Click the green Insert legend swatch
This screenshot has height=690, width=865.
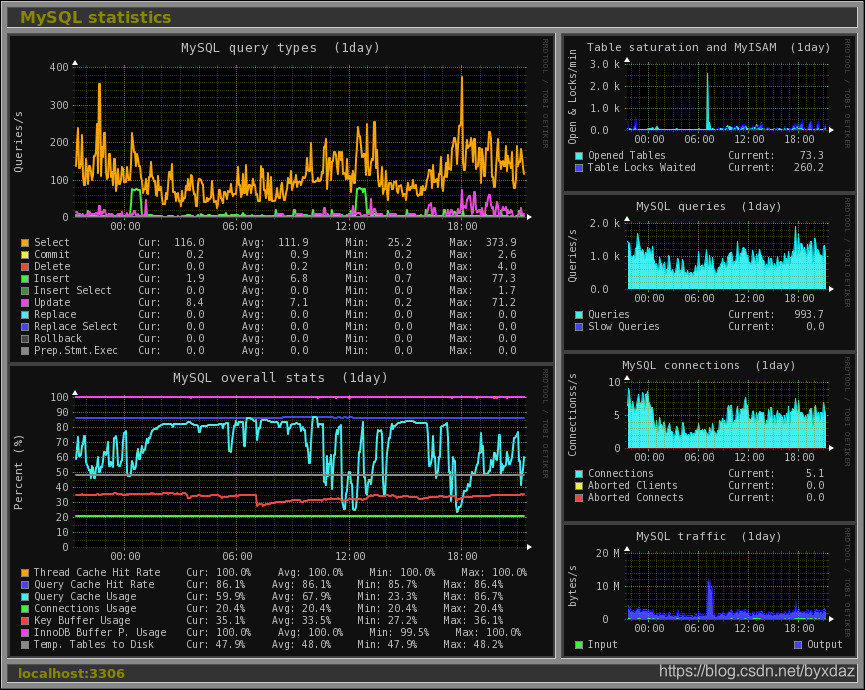(25, 279)
